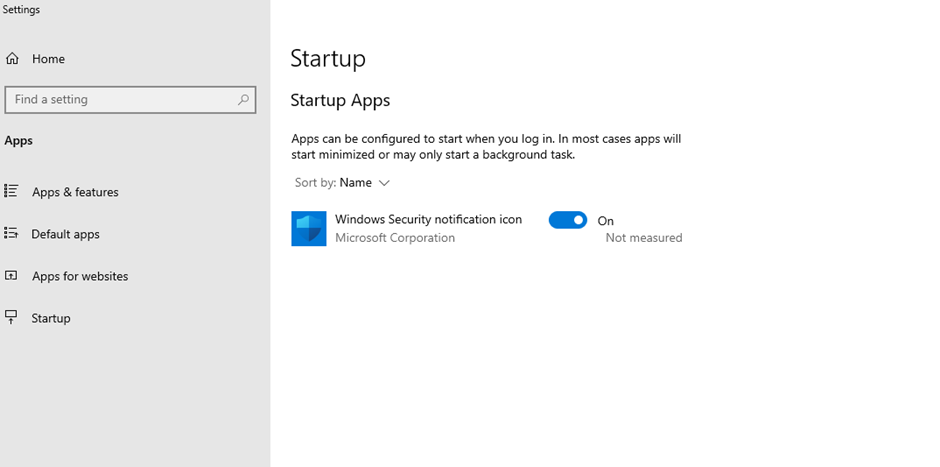Open the Sort by Name dropdown
The image size is (940, 467).
(x=342, y=183)
